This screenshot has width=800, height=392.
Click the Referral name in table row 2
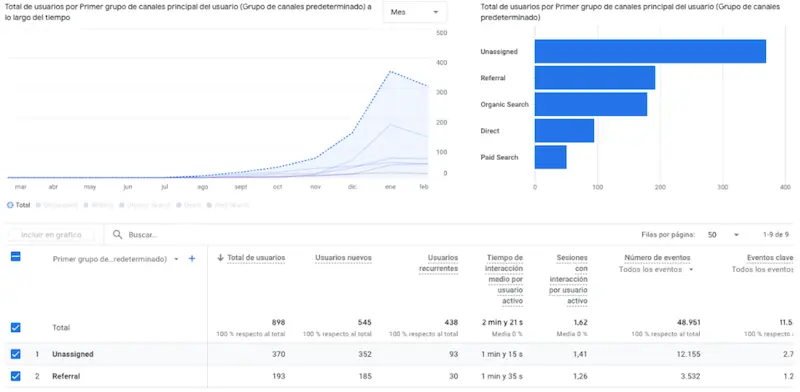(x=66, y=376)
